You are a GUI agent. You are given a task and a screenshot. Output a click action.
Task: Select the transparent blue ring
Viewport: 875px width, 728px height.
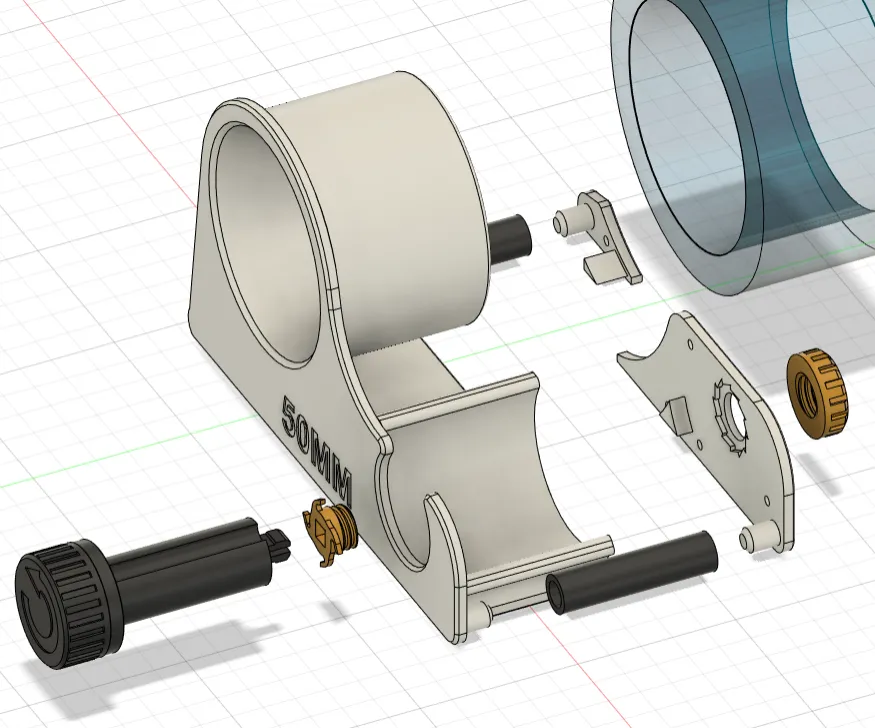point(742,139)
